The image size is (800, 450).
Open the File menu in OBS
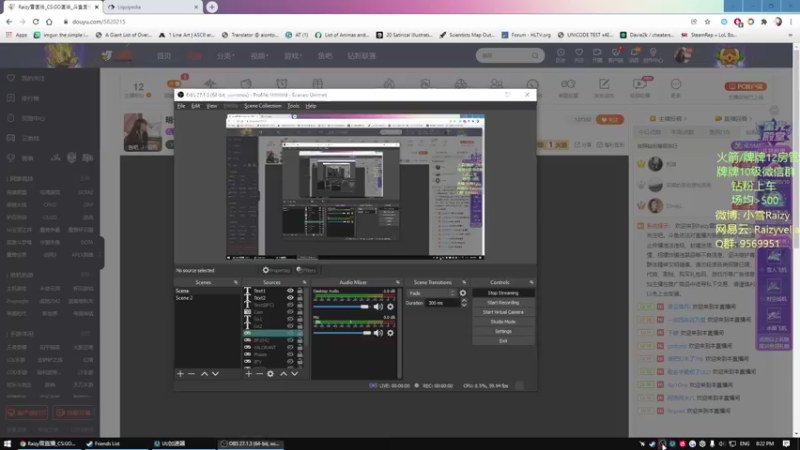181,106
